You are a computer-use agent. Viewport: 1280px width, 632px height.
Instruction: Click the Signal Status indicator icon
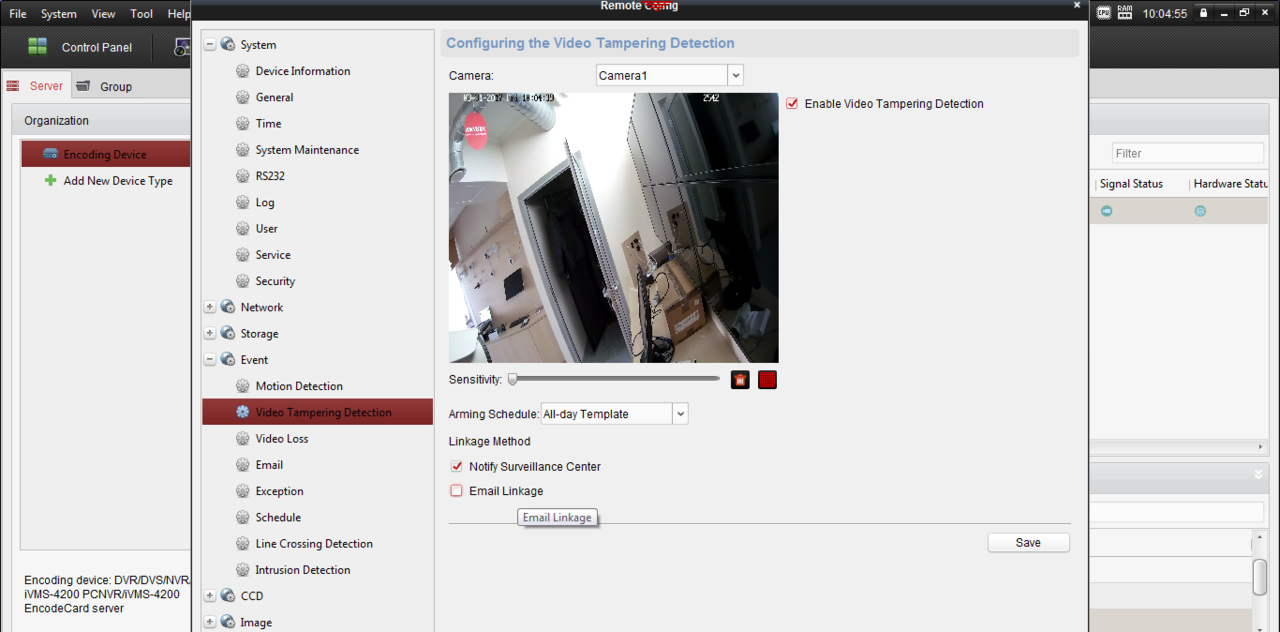1106,211
